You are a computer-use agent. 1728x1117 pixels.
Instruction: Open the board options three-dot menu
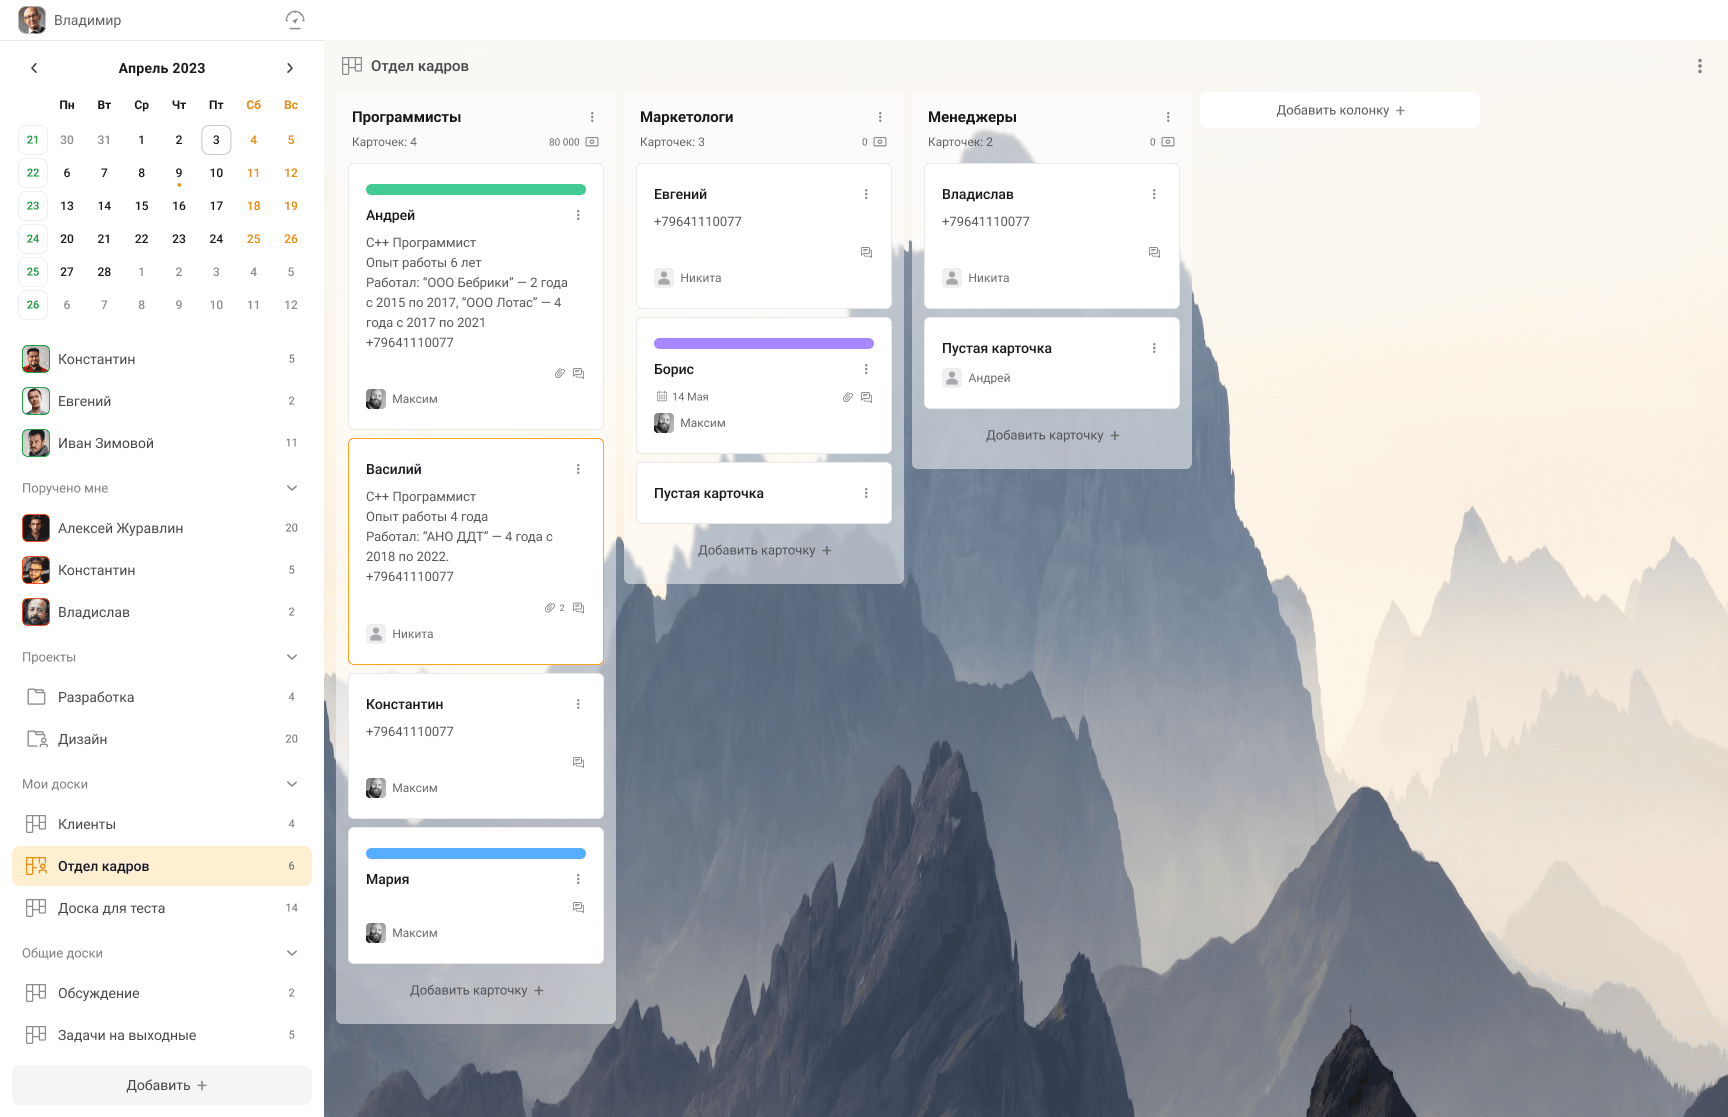pyautogui.click(x=1699, y=66)
